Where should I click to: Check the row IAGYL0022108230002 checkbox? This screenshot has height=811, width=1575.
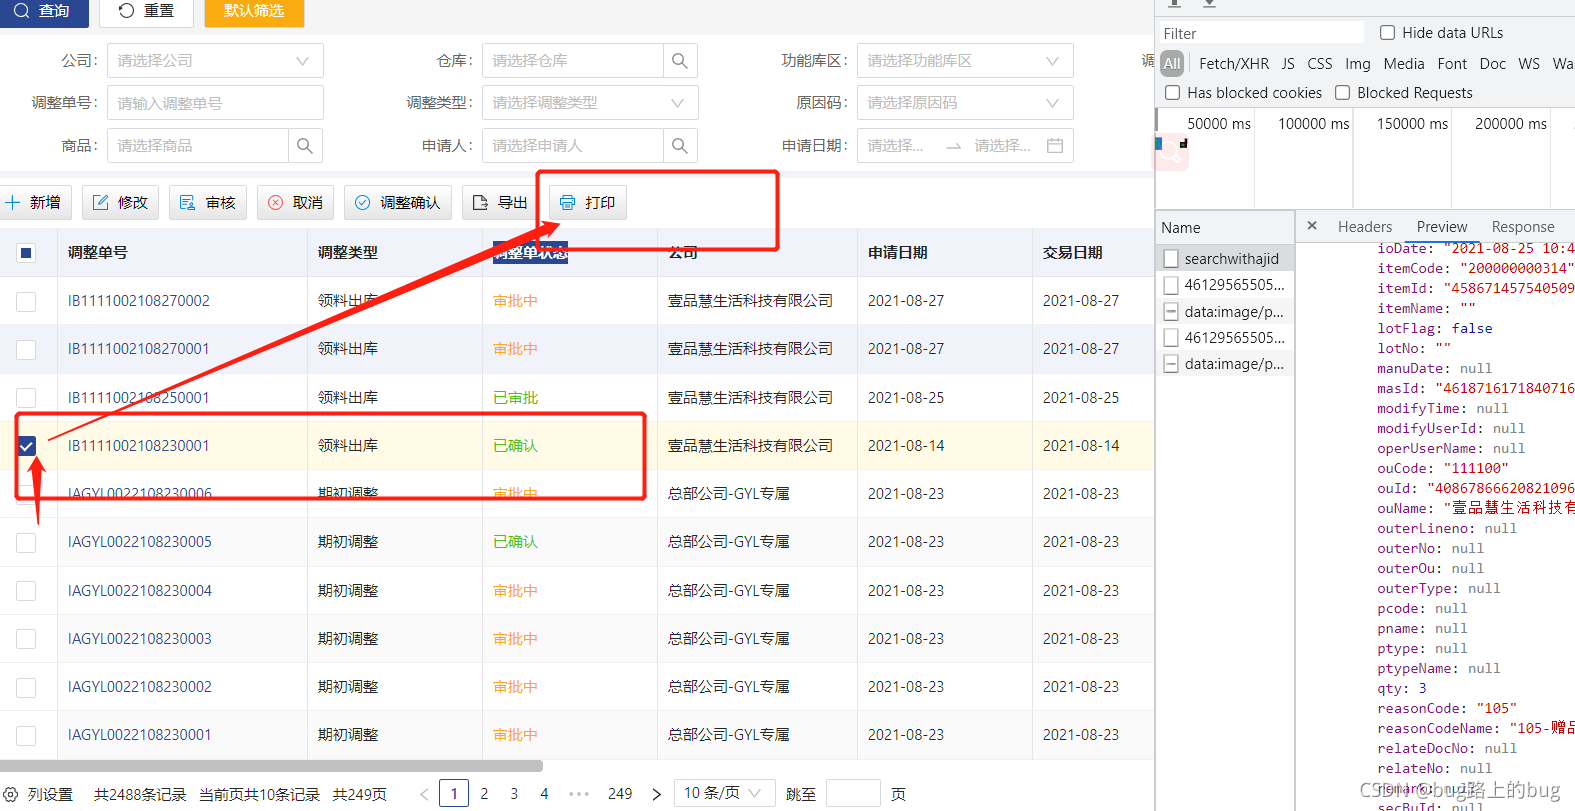coord(27,687)
